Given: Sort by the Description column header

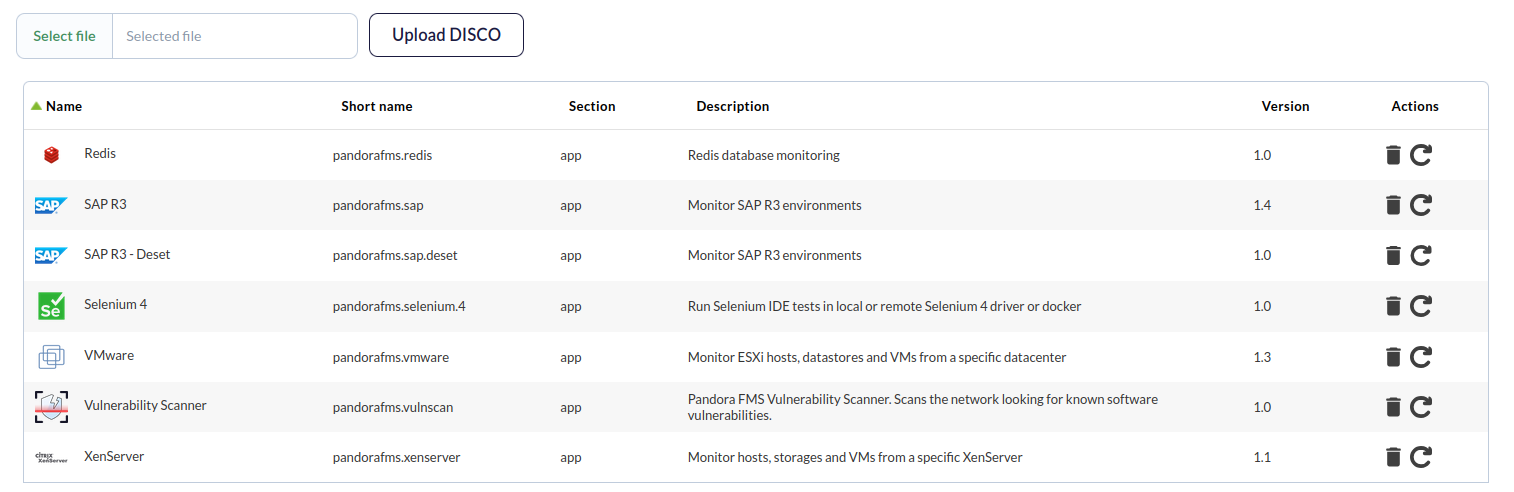Looking at the screenshot, I should (733, 106).
